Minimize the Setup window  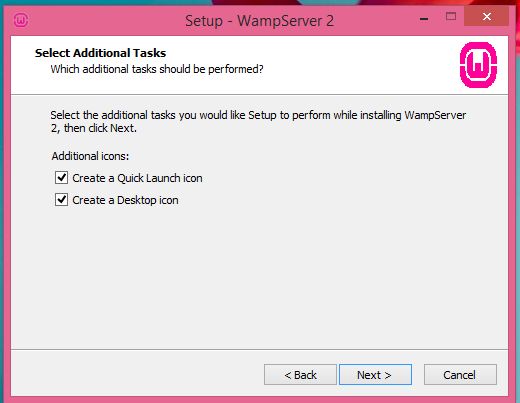pyautogui.click(x=424, y=18)
